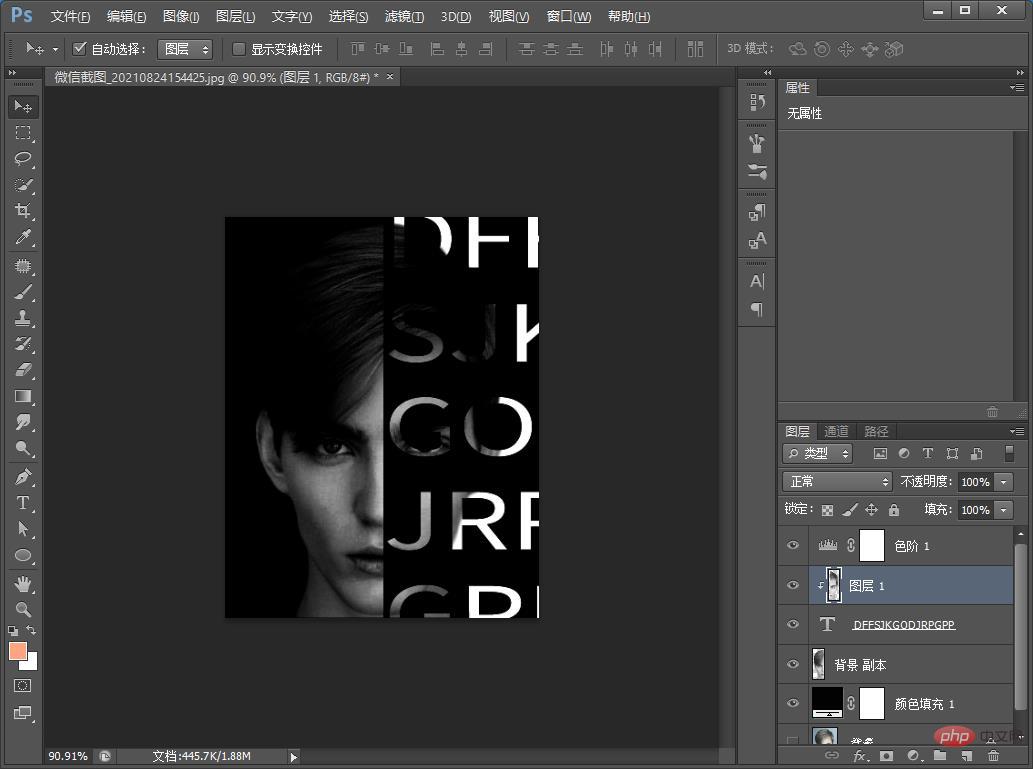Select the Quick Selection tool
Viewport: 1033px width, 769px height.
tap(23, 185)
